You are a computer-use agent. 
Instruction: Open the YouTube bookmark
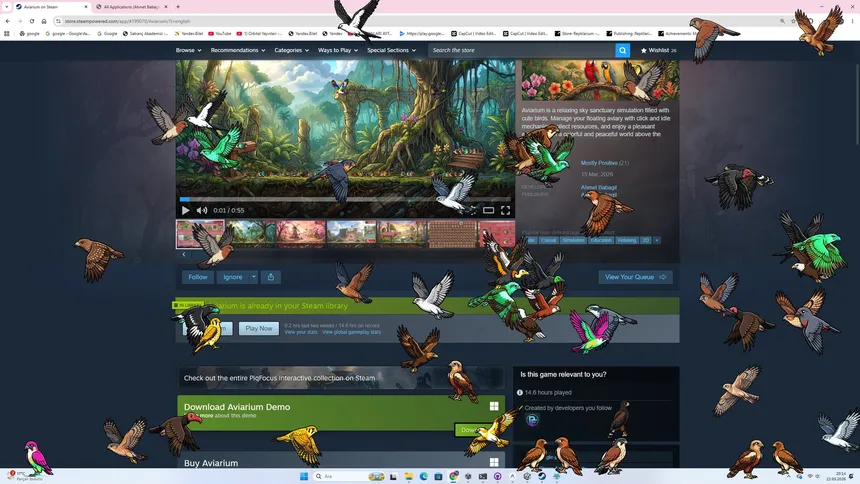tap(219, 33)
